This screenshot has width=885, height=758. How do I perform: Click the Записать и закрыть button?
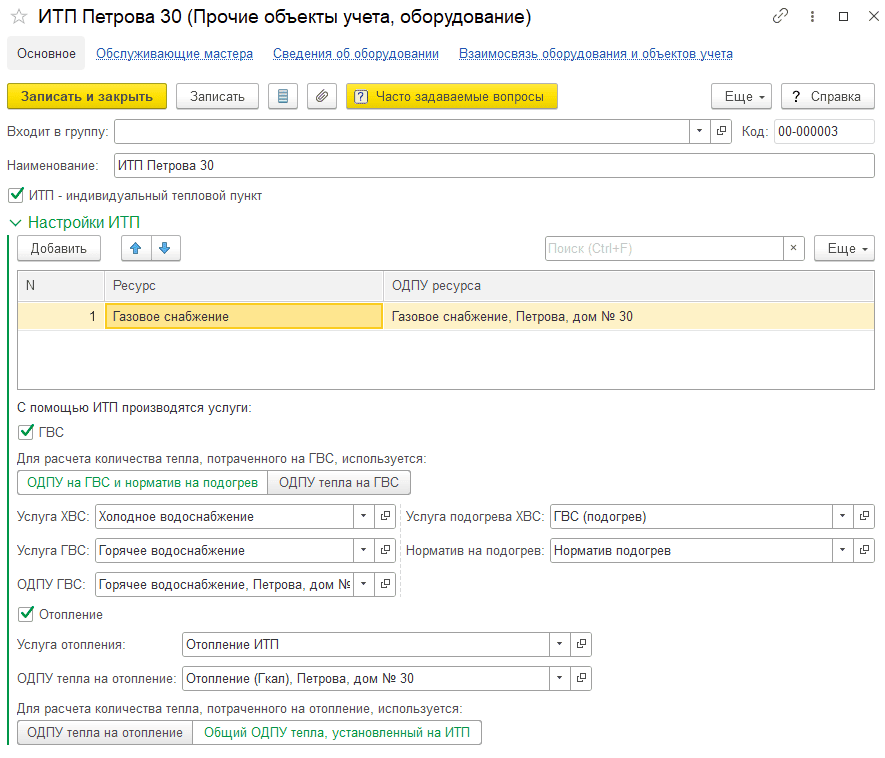[x=87, y=97]
